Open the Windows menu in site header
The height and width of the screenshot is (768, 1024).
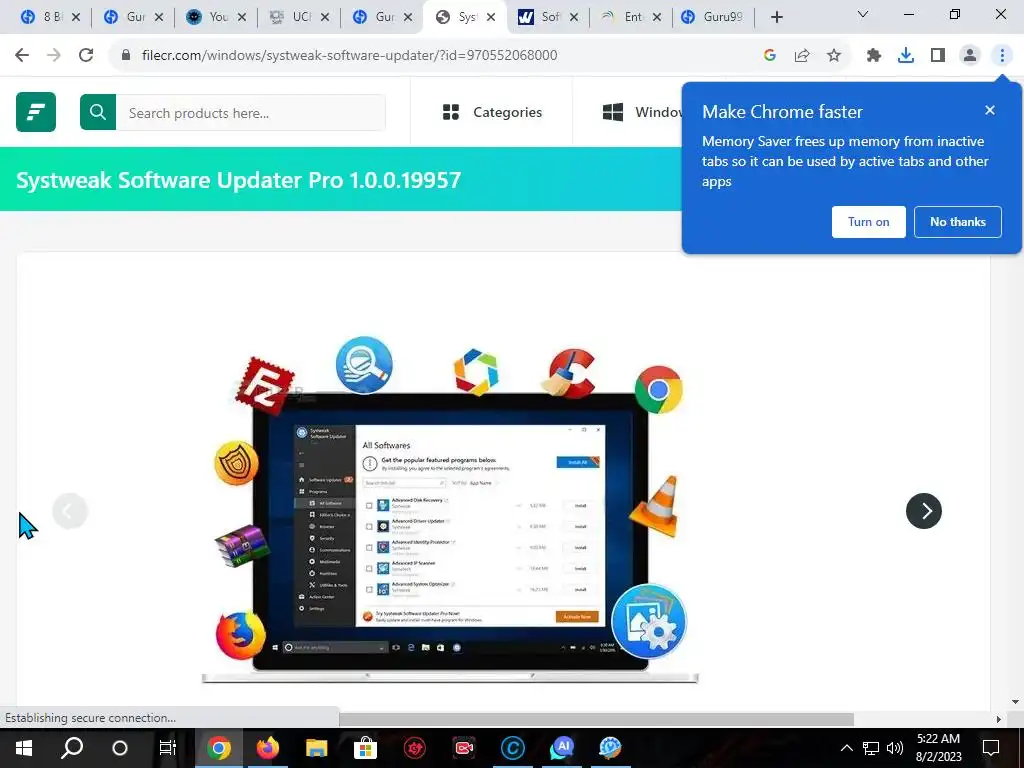click(642, 112)
